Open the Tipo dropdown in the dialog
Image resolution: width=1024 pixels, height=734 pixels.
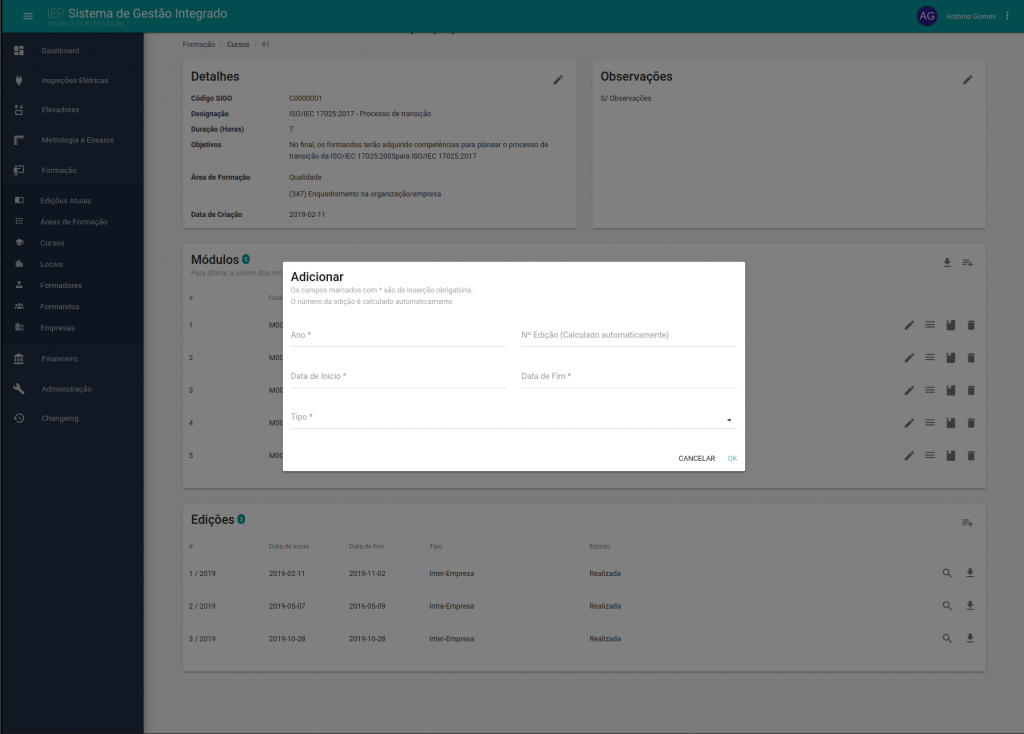[513, 417]
